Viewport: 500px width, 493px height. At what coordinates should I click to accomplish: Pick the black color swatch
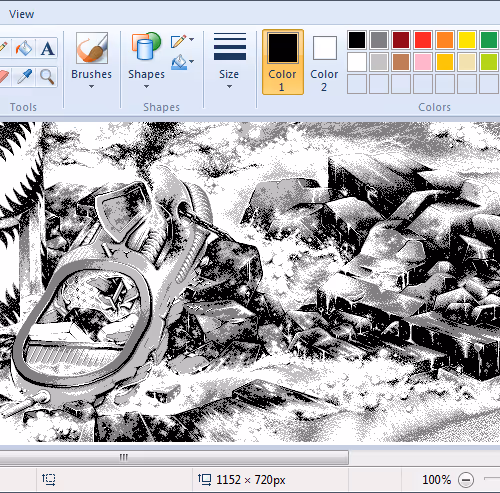(x=357, y=40)
